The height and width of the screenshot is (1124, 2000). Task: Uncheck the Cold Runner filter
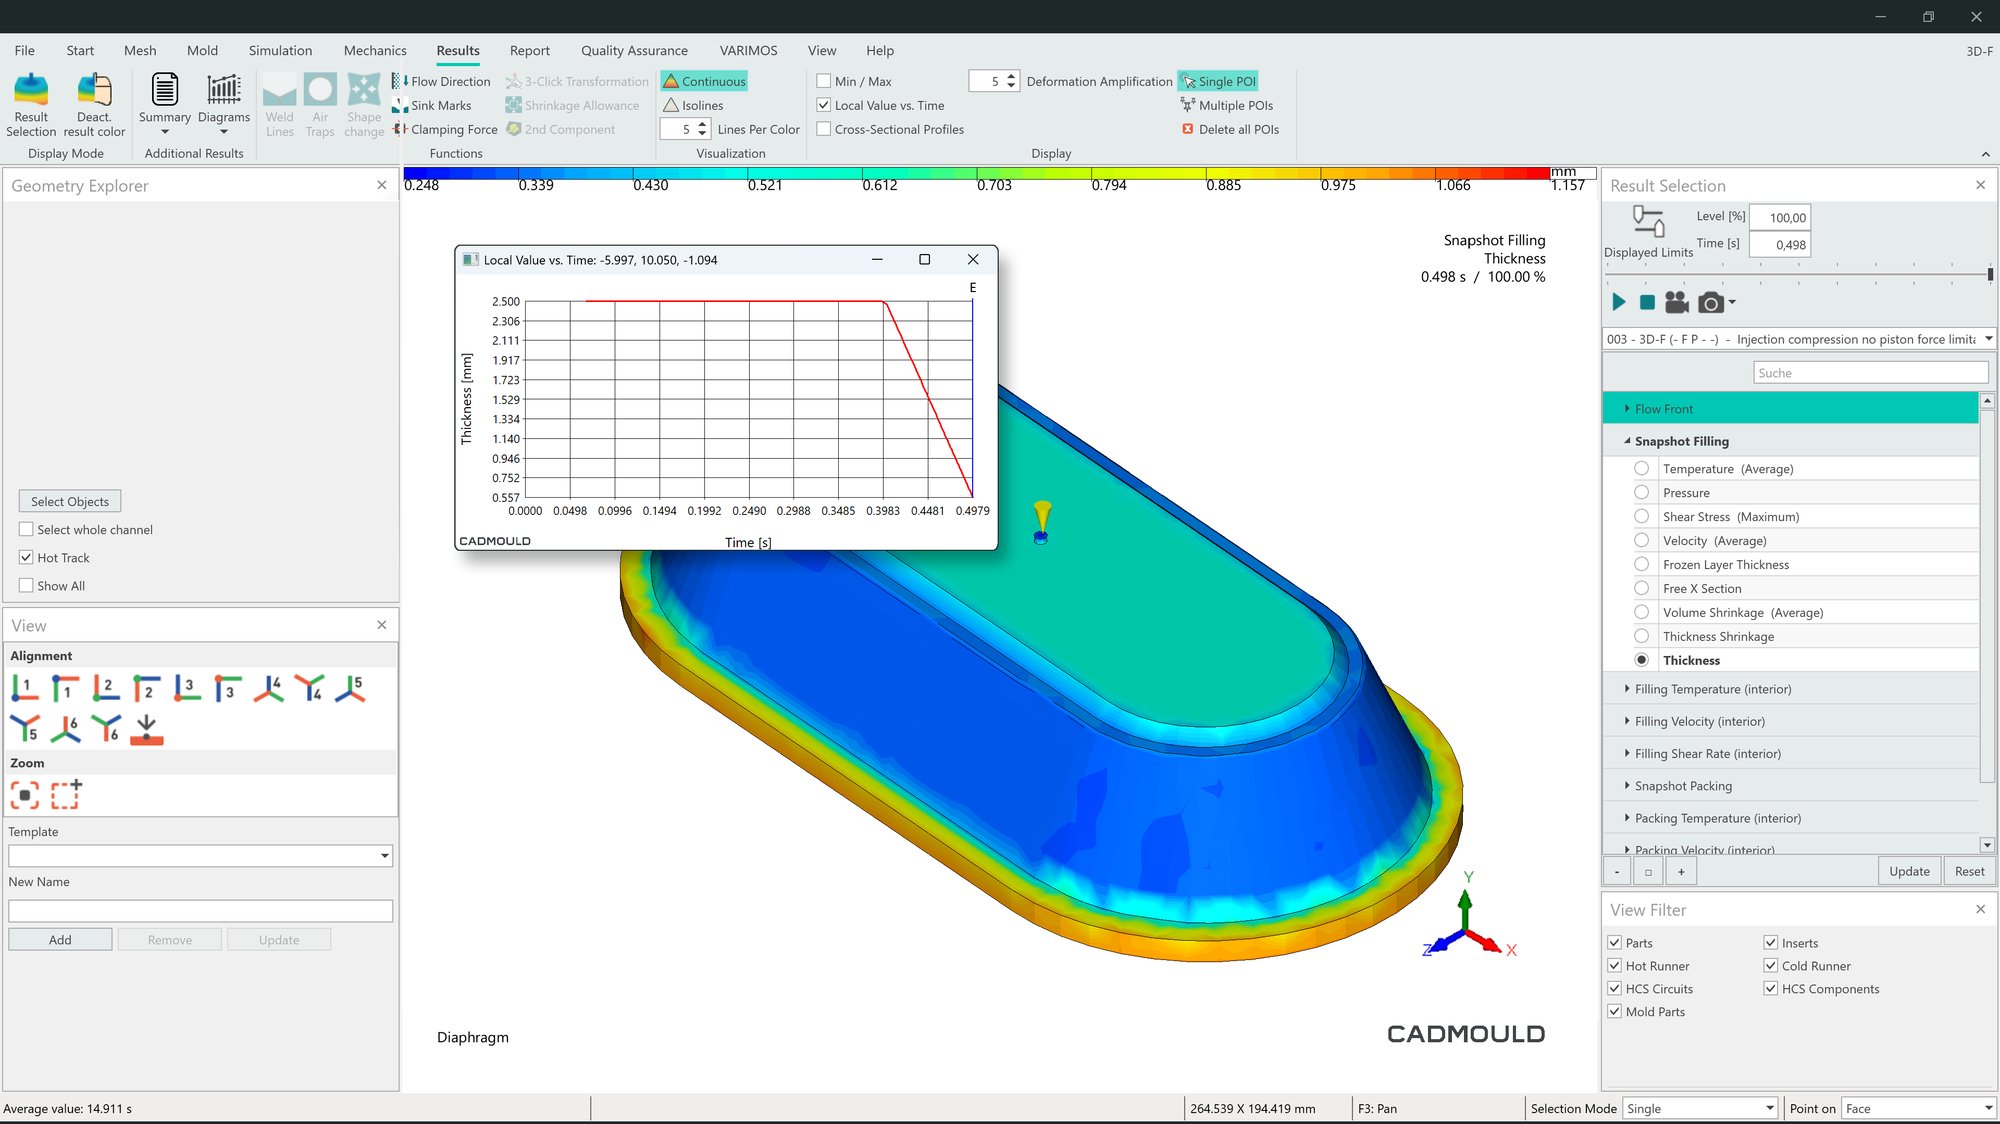(1771, 966)
